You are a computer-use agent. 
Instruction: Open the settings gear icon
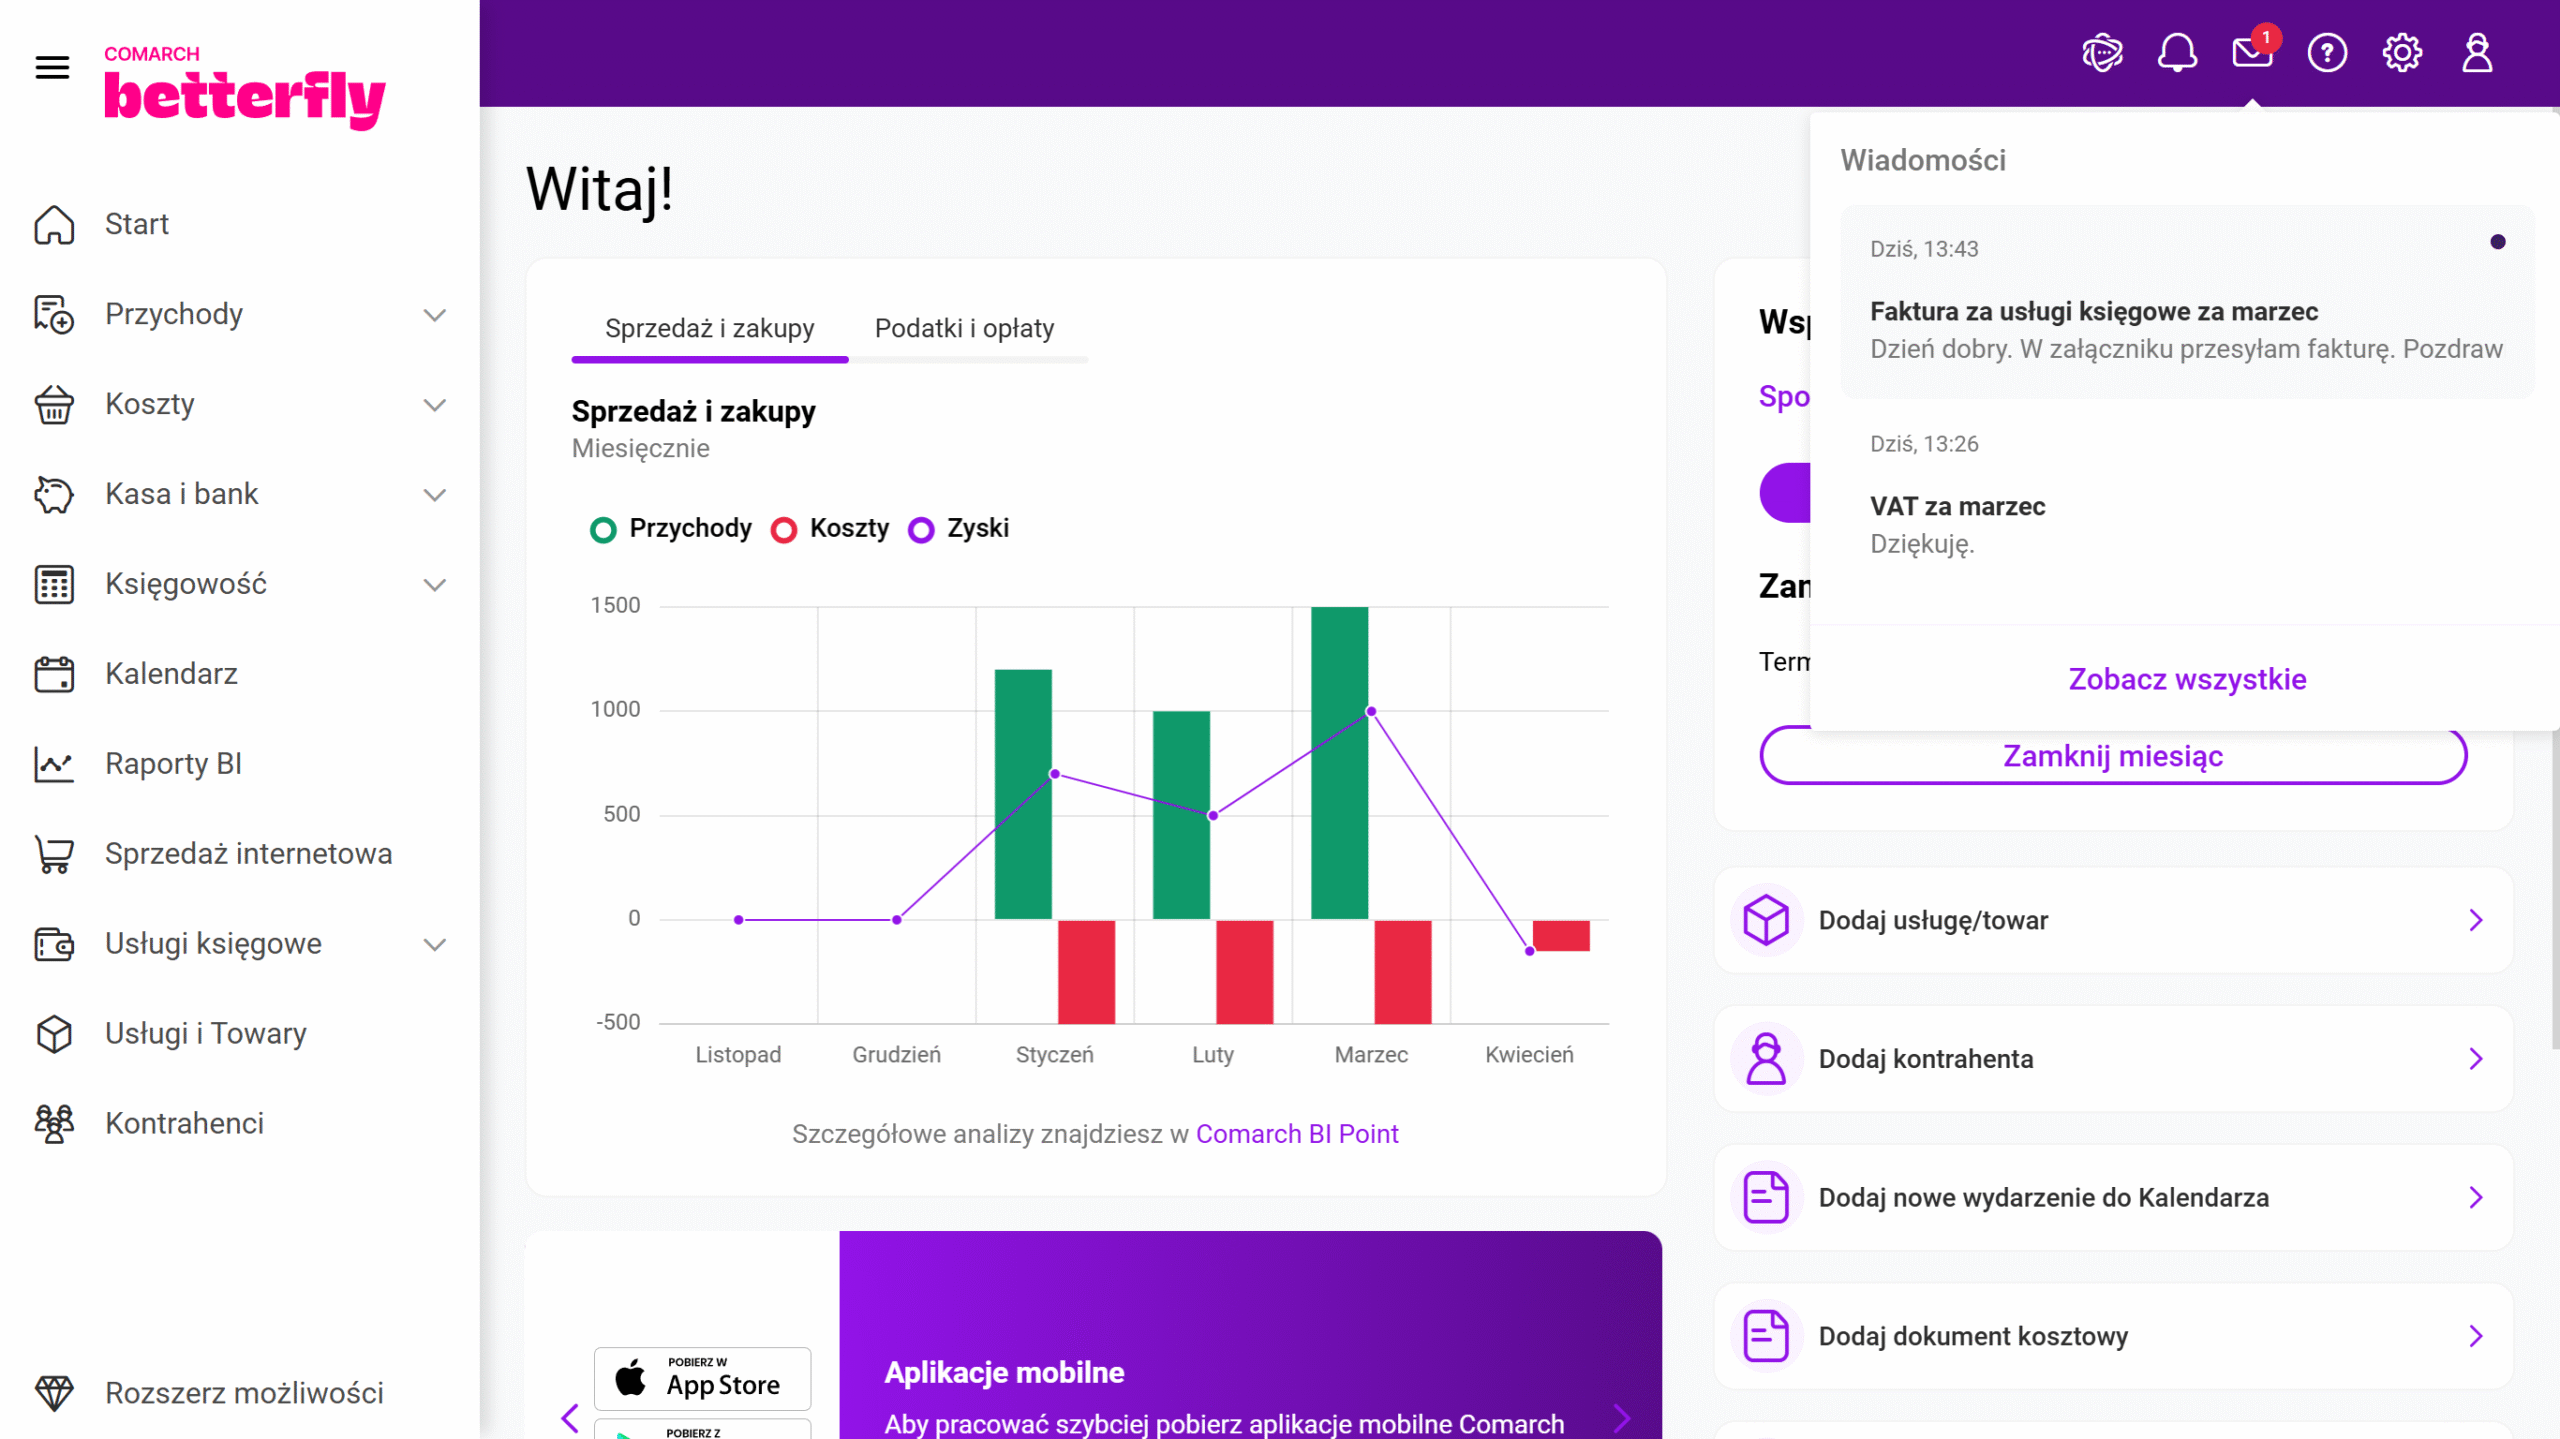click(x=2402, y=53)
